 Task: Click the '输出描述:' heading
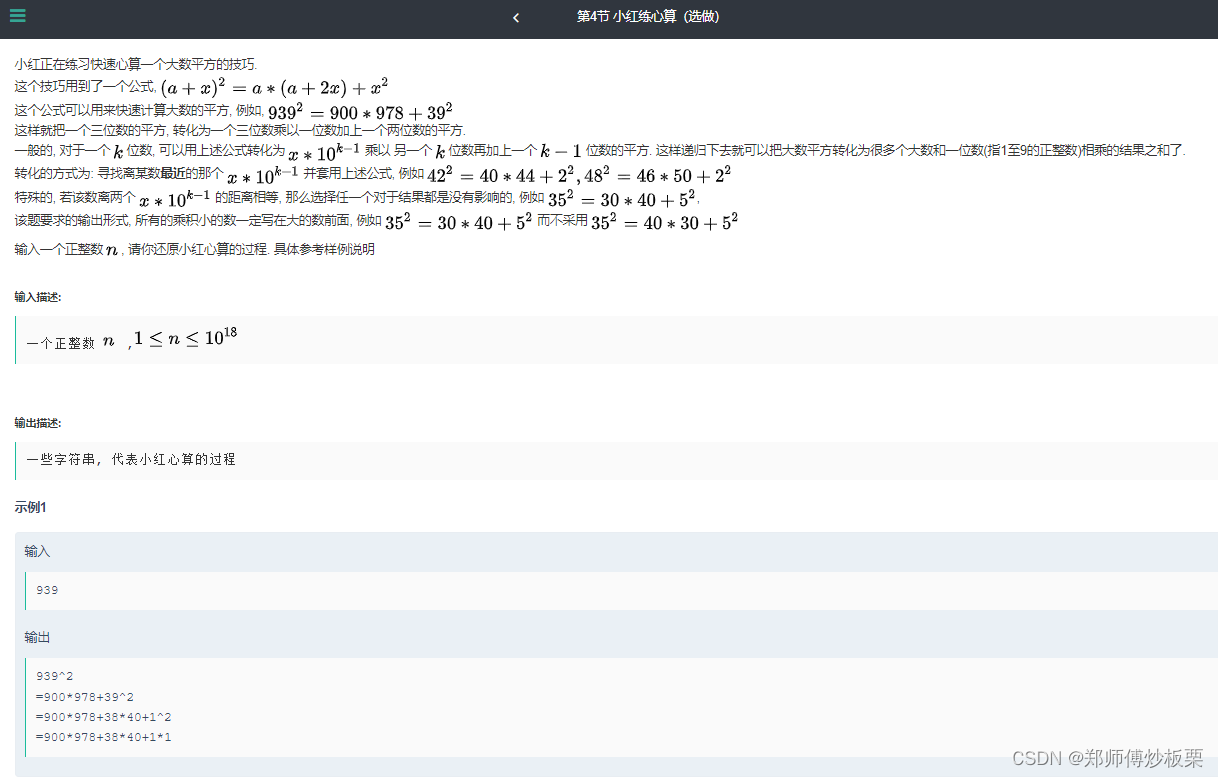click(x=38, y=423)
